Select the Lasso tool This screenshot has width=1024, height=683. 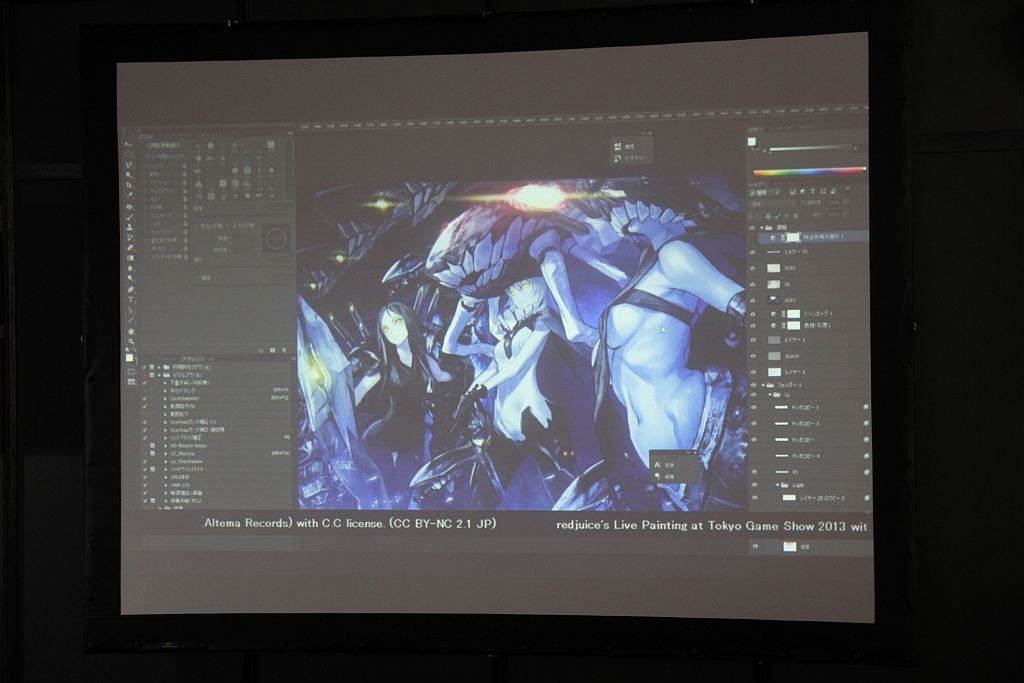pos(130,165)
